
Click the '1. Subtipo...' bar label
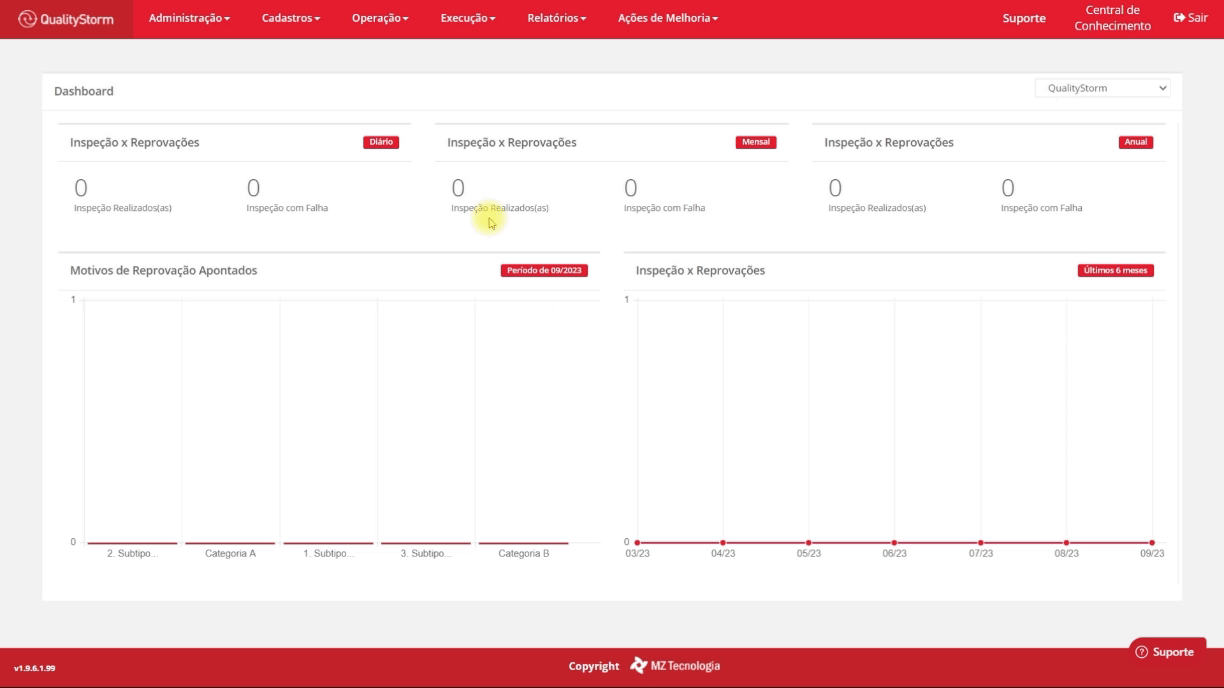328,553
